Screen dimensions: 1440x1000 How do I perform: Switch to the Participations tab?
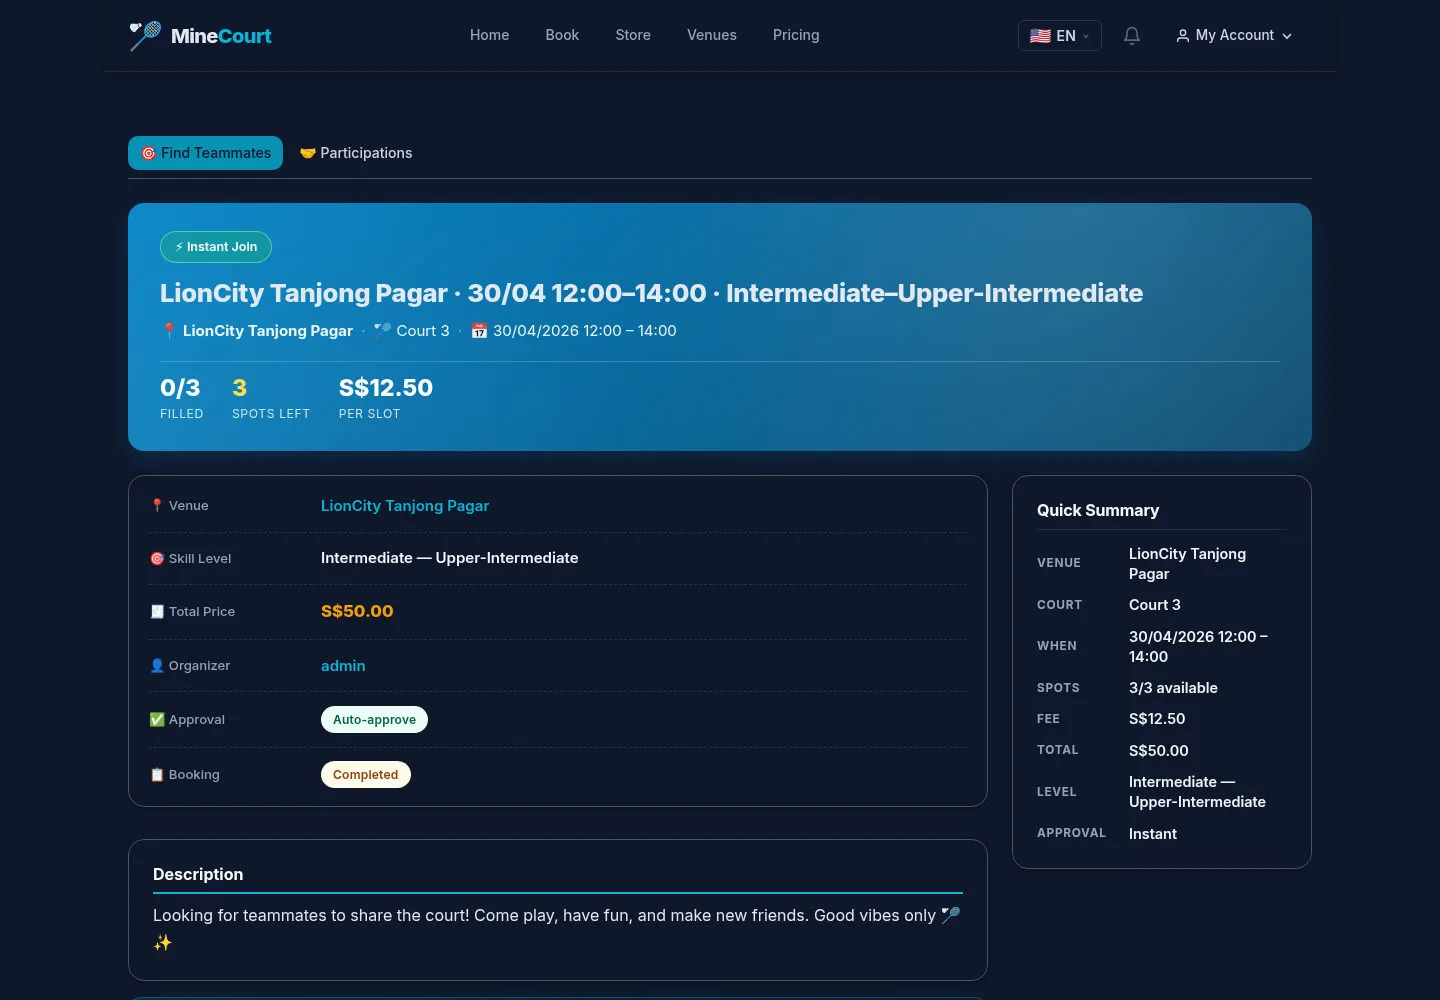356,153
